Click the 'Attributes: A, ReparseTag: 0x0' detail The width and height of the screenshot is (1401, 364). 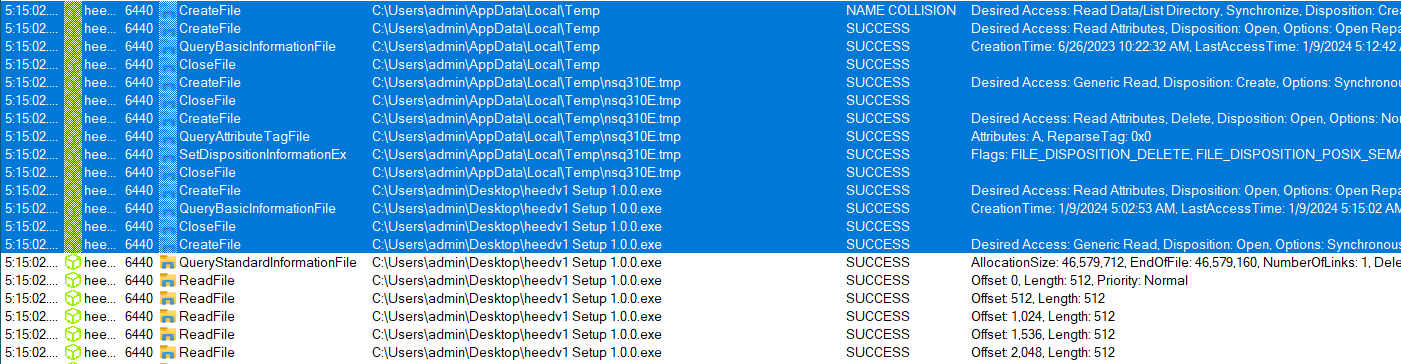tap(1061, 136)
